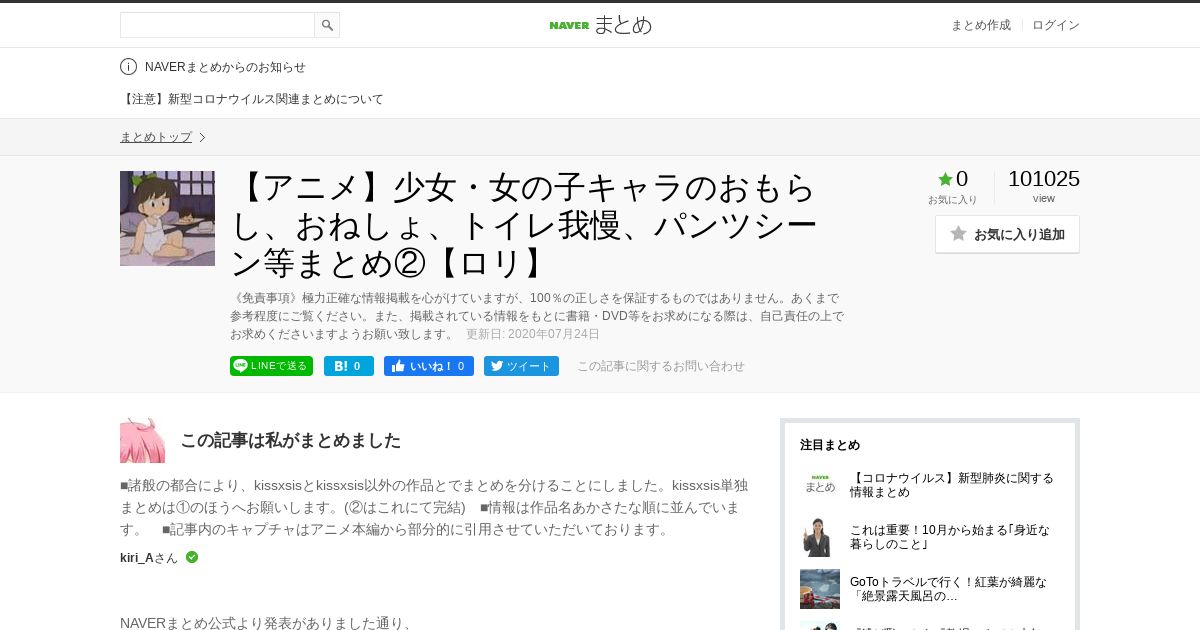
Task: Click the Hatena B! bookmark button
Action: click(x=349, y=366)
